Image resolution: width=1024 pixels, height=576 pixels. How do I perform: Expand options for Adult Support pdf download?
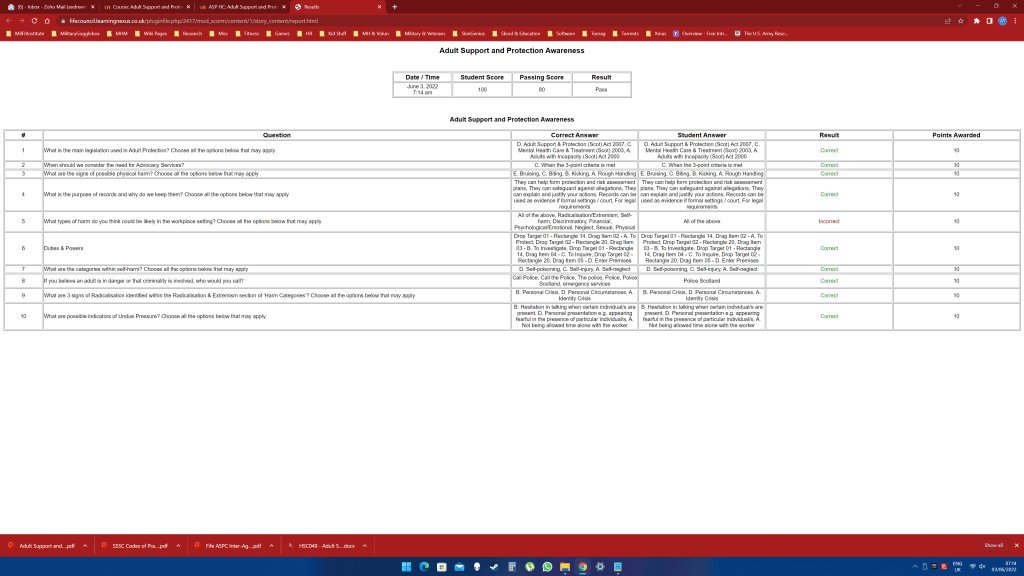click(85, 546)
